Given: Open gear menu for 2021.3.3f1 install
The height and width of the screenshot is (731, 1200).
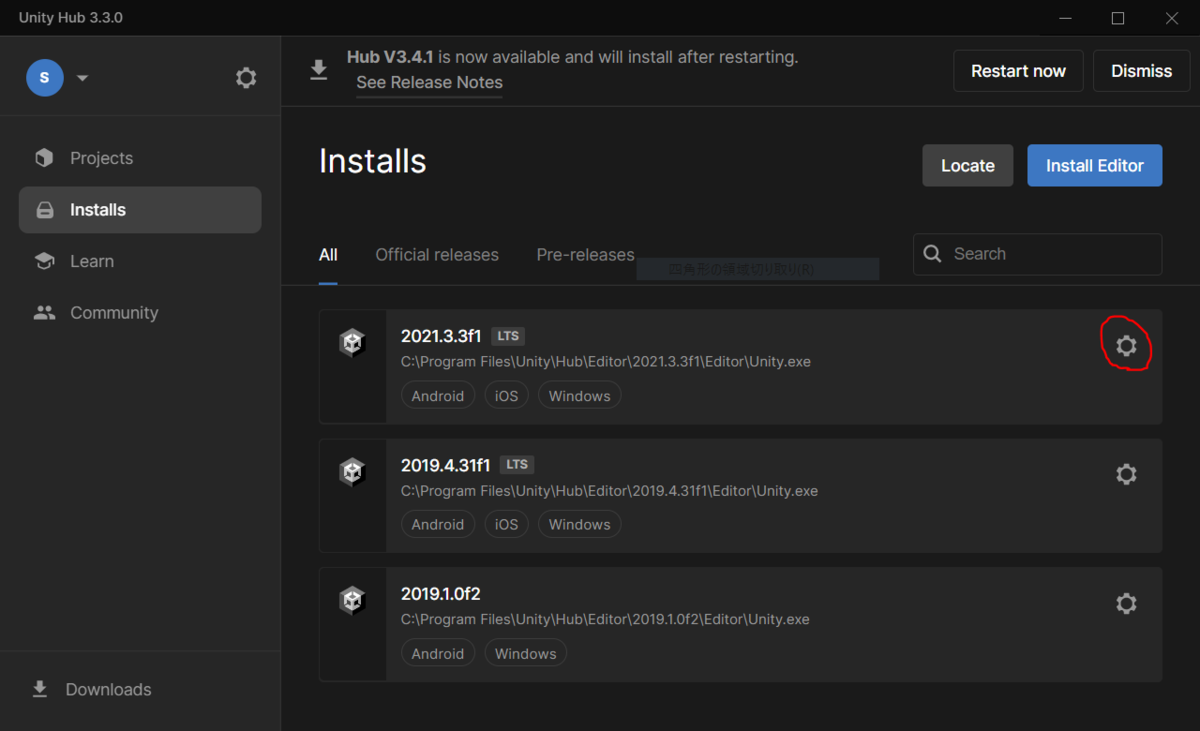Looking at the screenshot, I should 1126,346.
